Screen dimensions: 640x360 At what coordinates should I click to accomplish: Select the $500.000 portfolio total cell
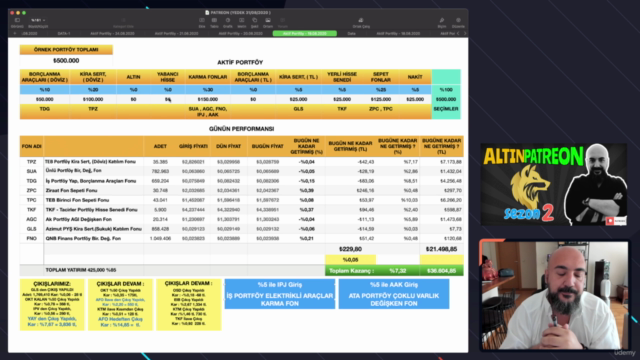[66, 60]
